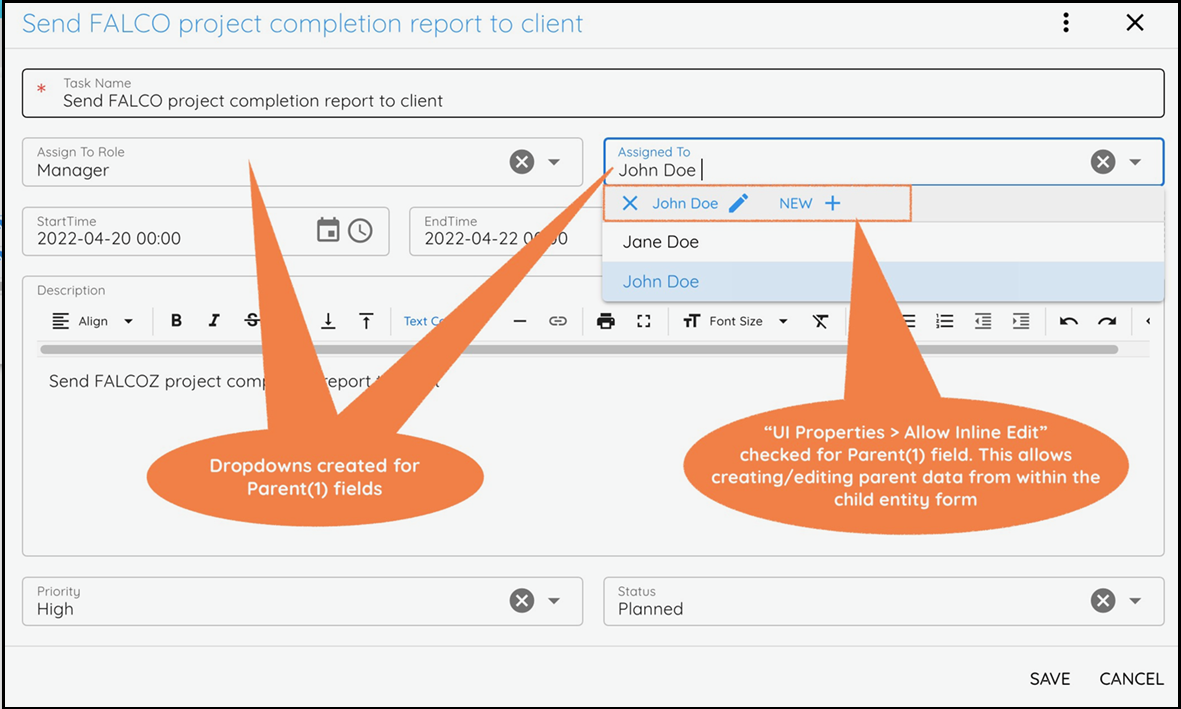1181x709 pixels.
Task: Edit John Doe using pencil icon
Action: (x=738, y=203)
